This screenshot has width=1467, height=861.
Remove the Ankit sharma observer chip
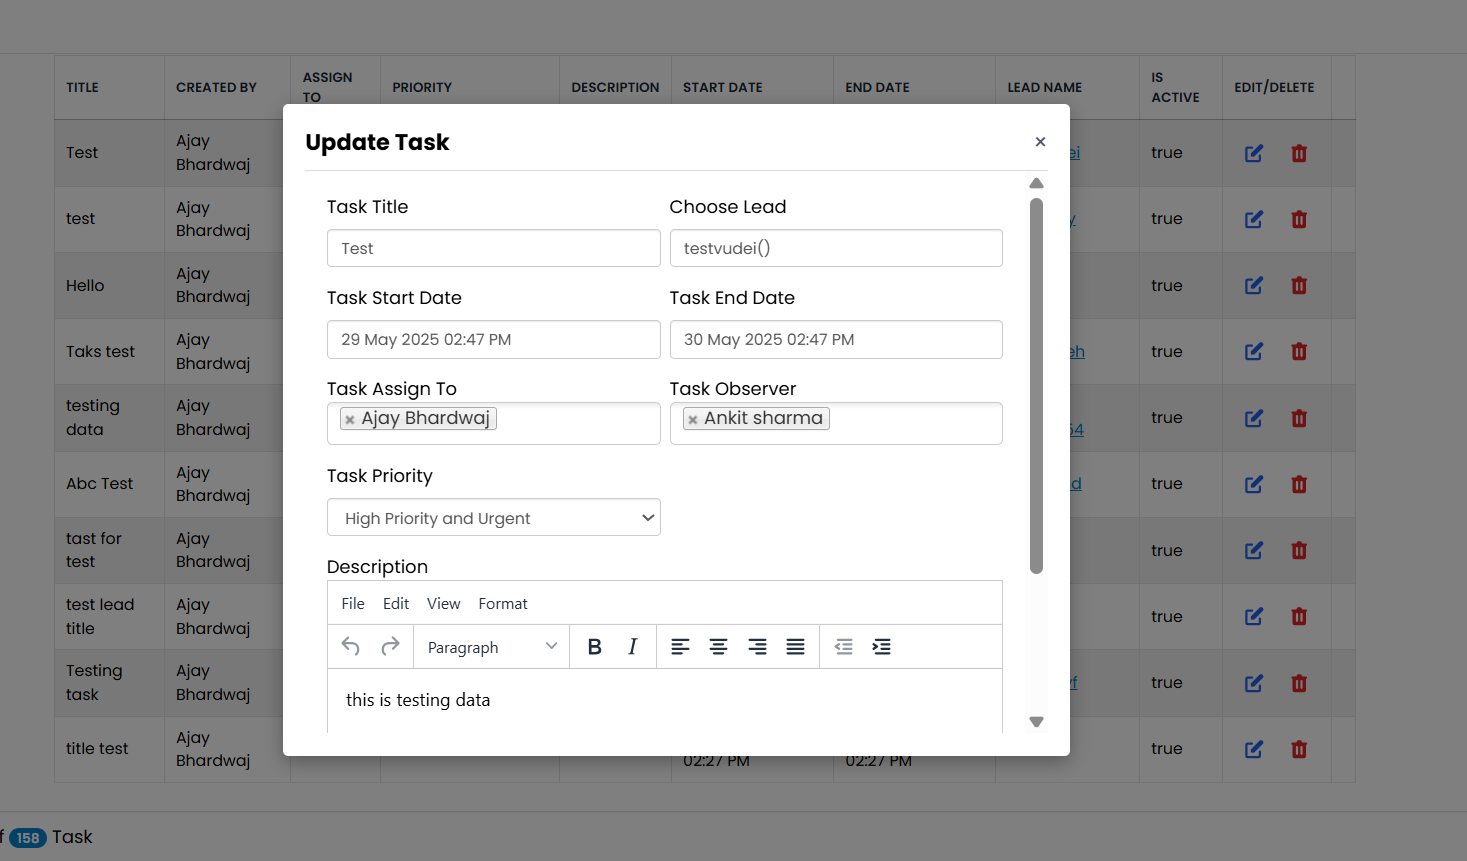[x=692, y=418]
